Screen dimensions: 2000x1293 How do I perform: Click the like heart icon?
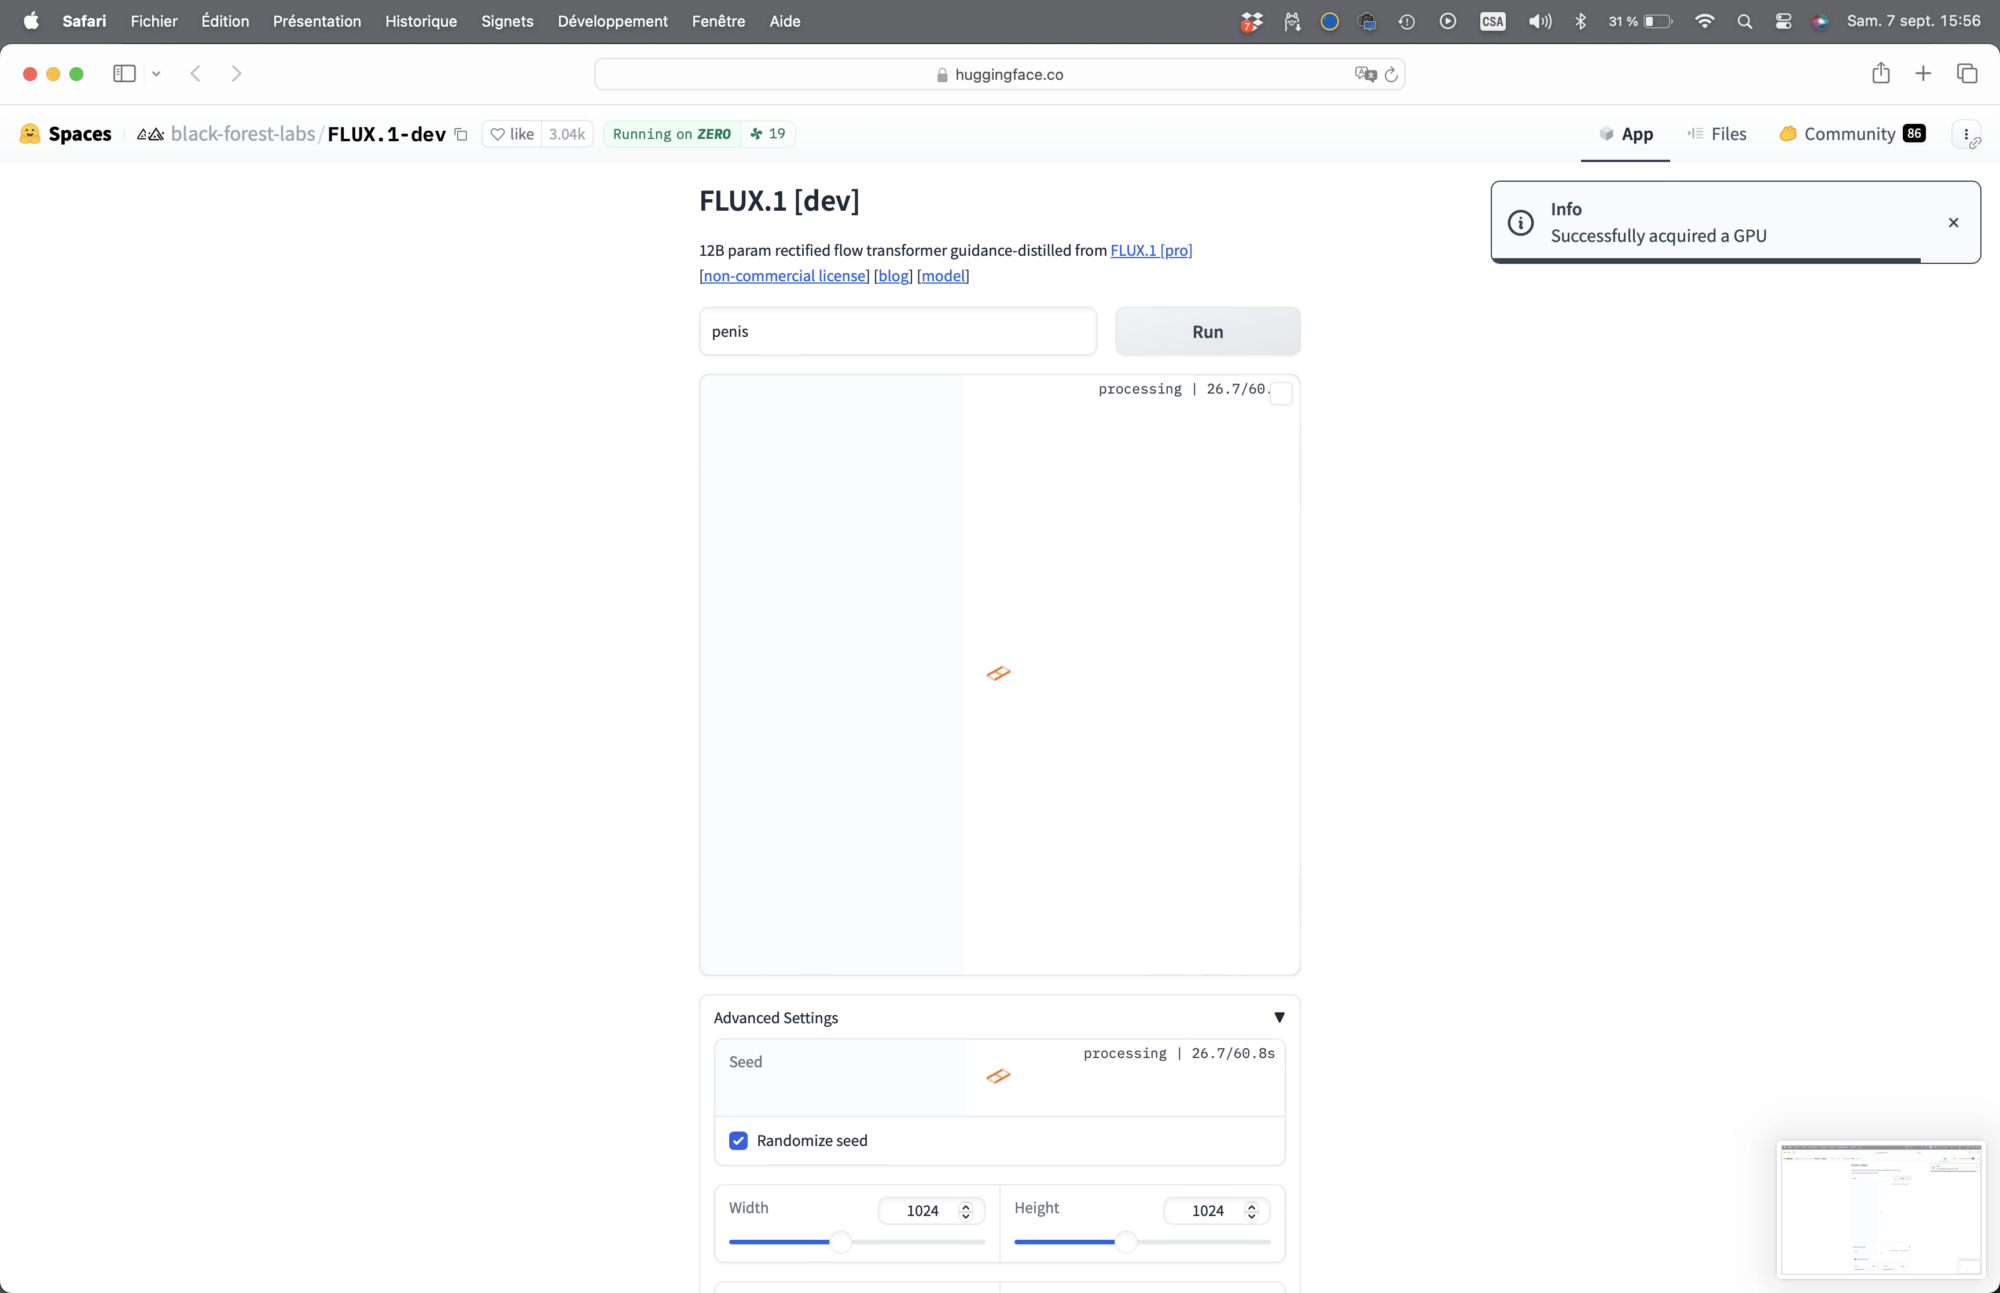tap(497, 134)
